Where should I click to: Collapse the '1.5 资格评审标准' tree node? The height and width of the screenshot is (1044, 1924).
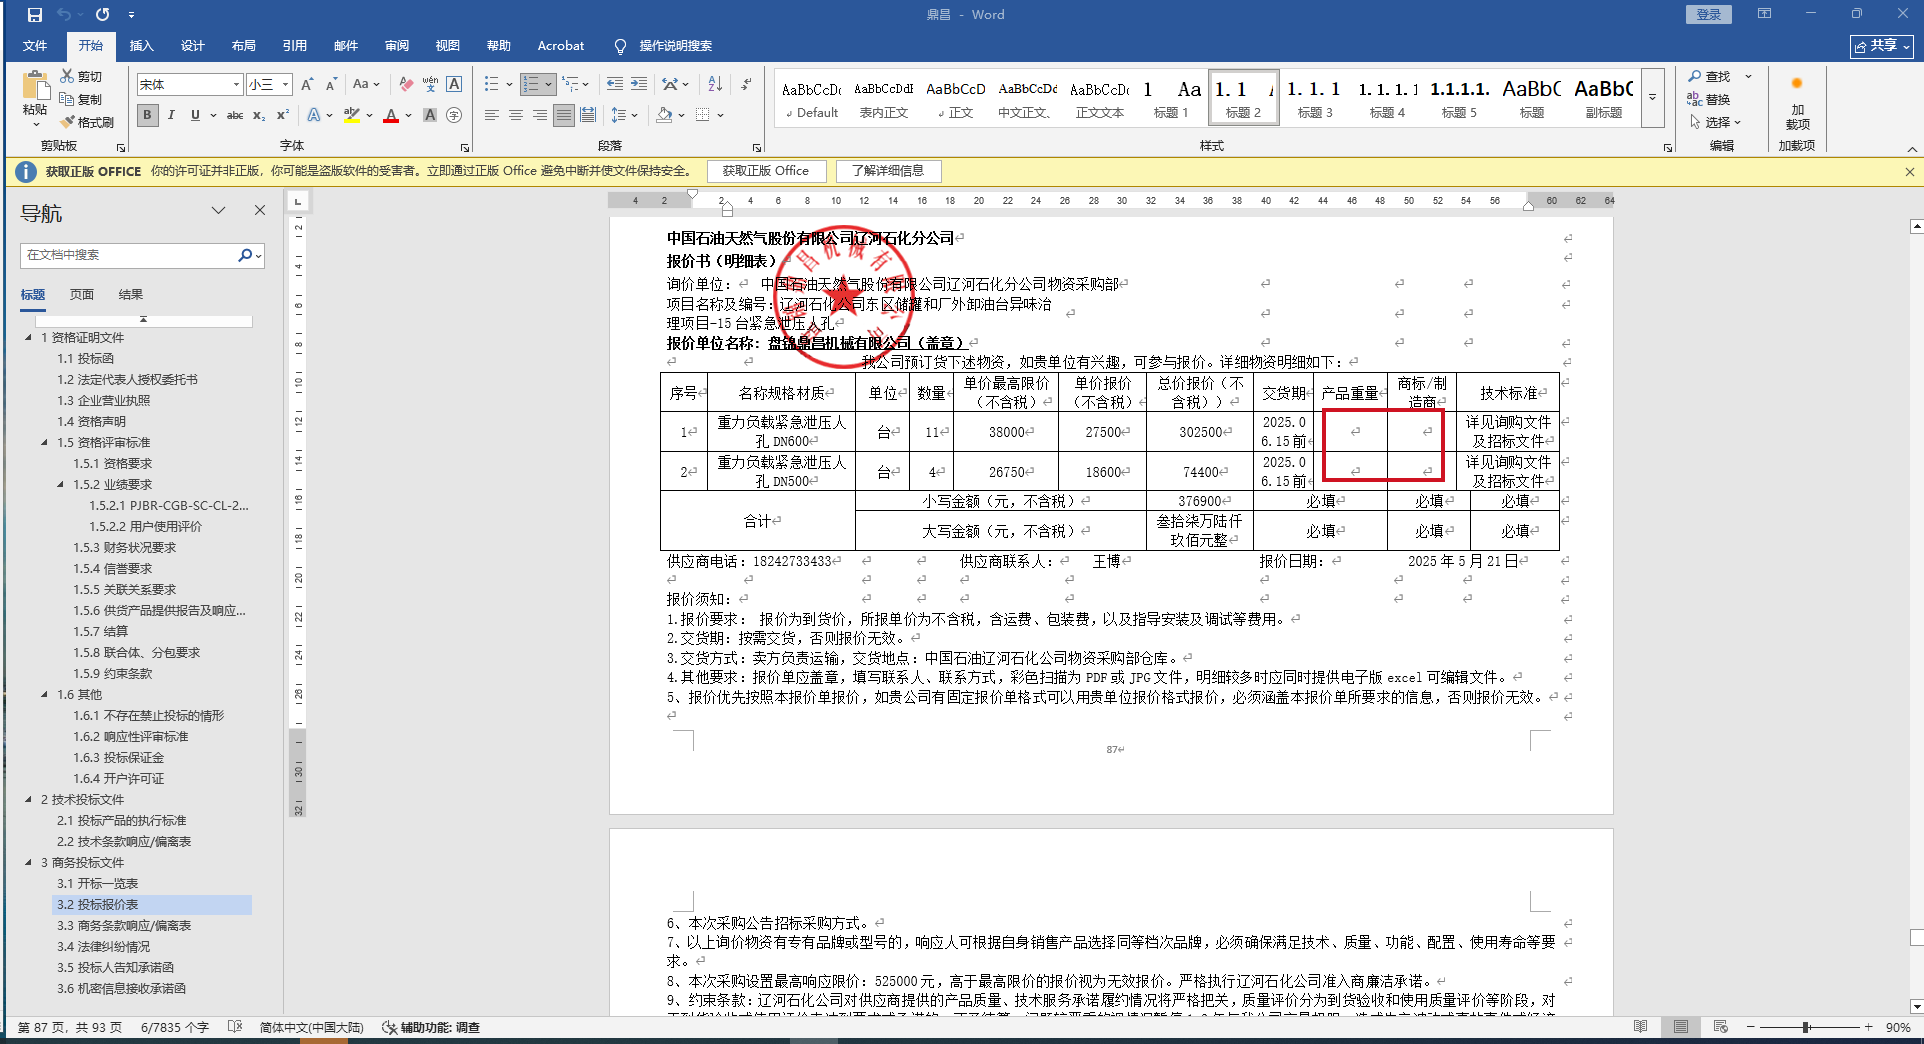pos(45,442)
